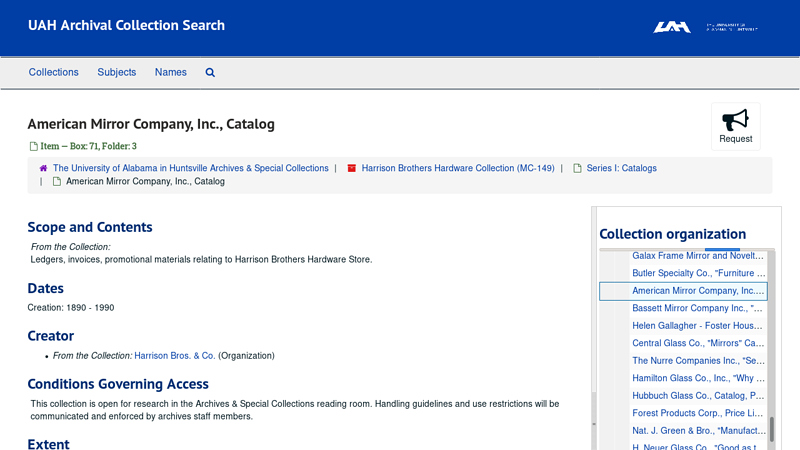Select Hamilton Glass Co., Inc. tree item

pos(697,378)
